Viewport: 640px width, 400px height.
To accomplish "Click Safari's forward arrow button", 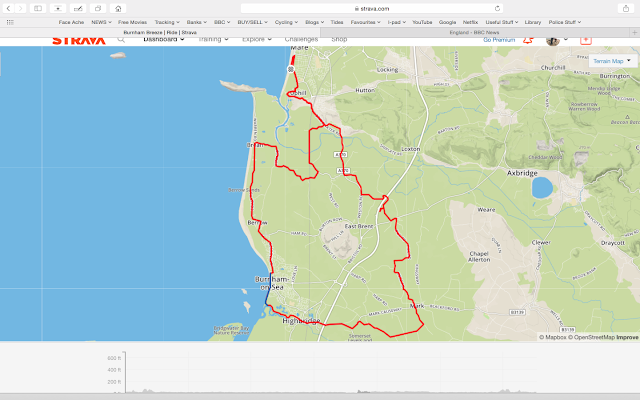I will tap(20, 8).
